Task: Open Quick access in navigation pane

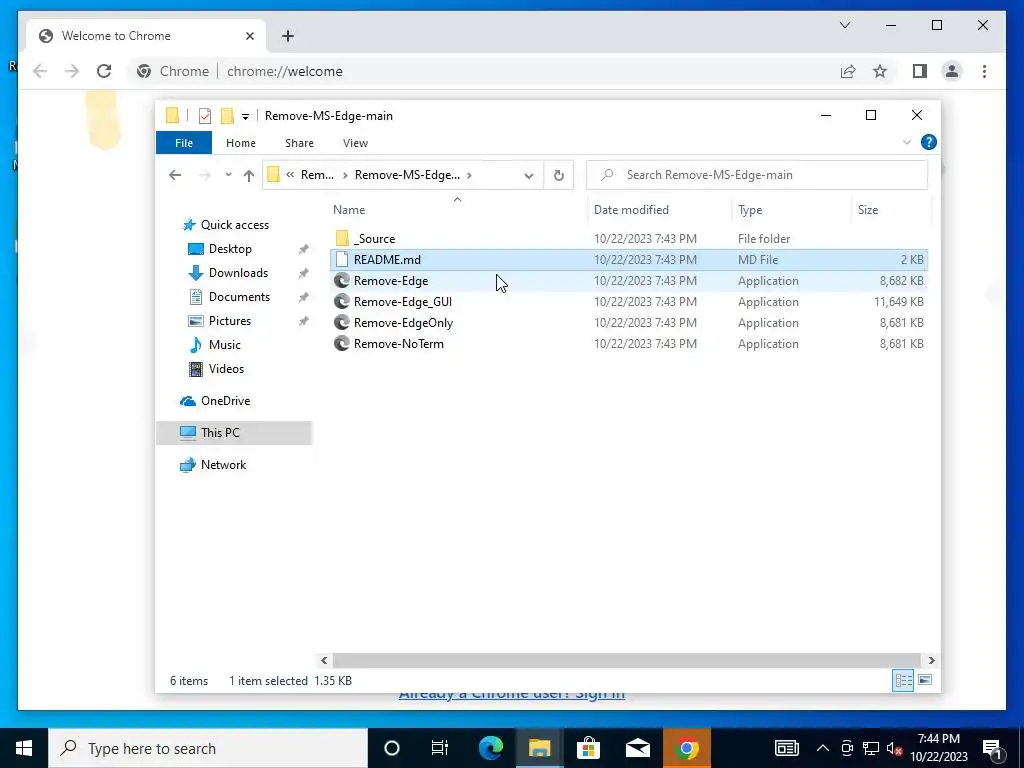Action: tap(234, 225)
